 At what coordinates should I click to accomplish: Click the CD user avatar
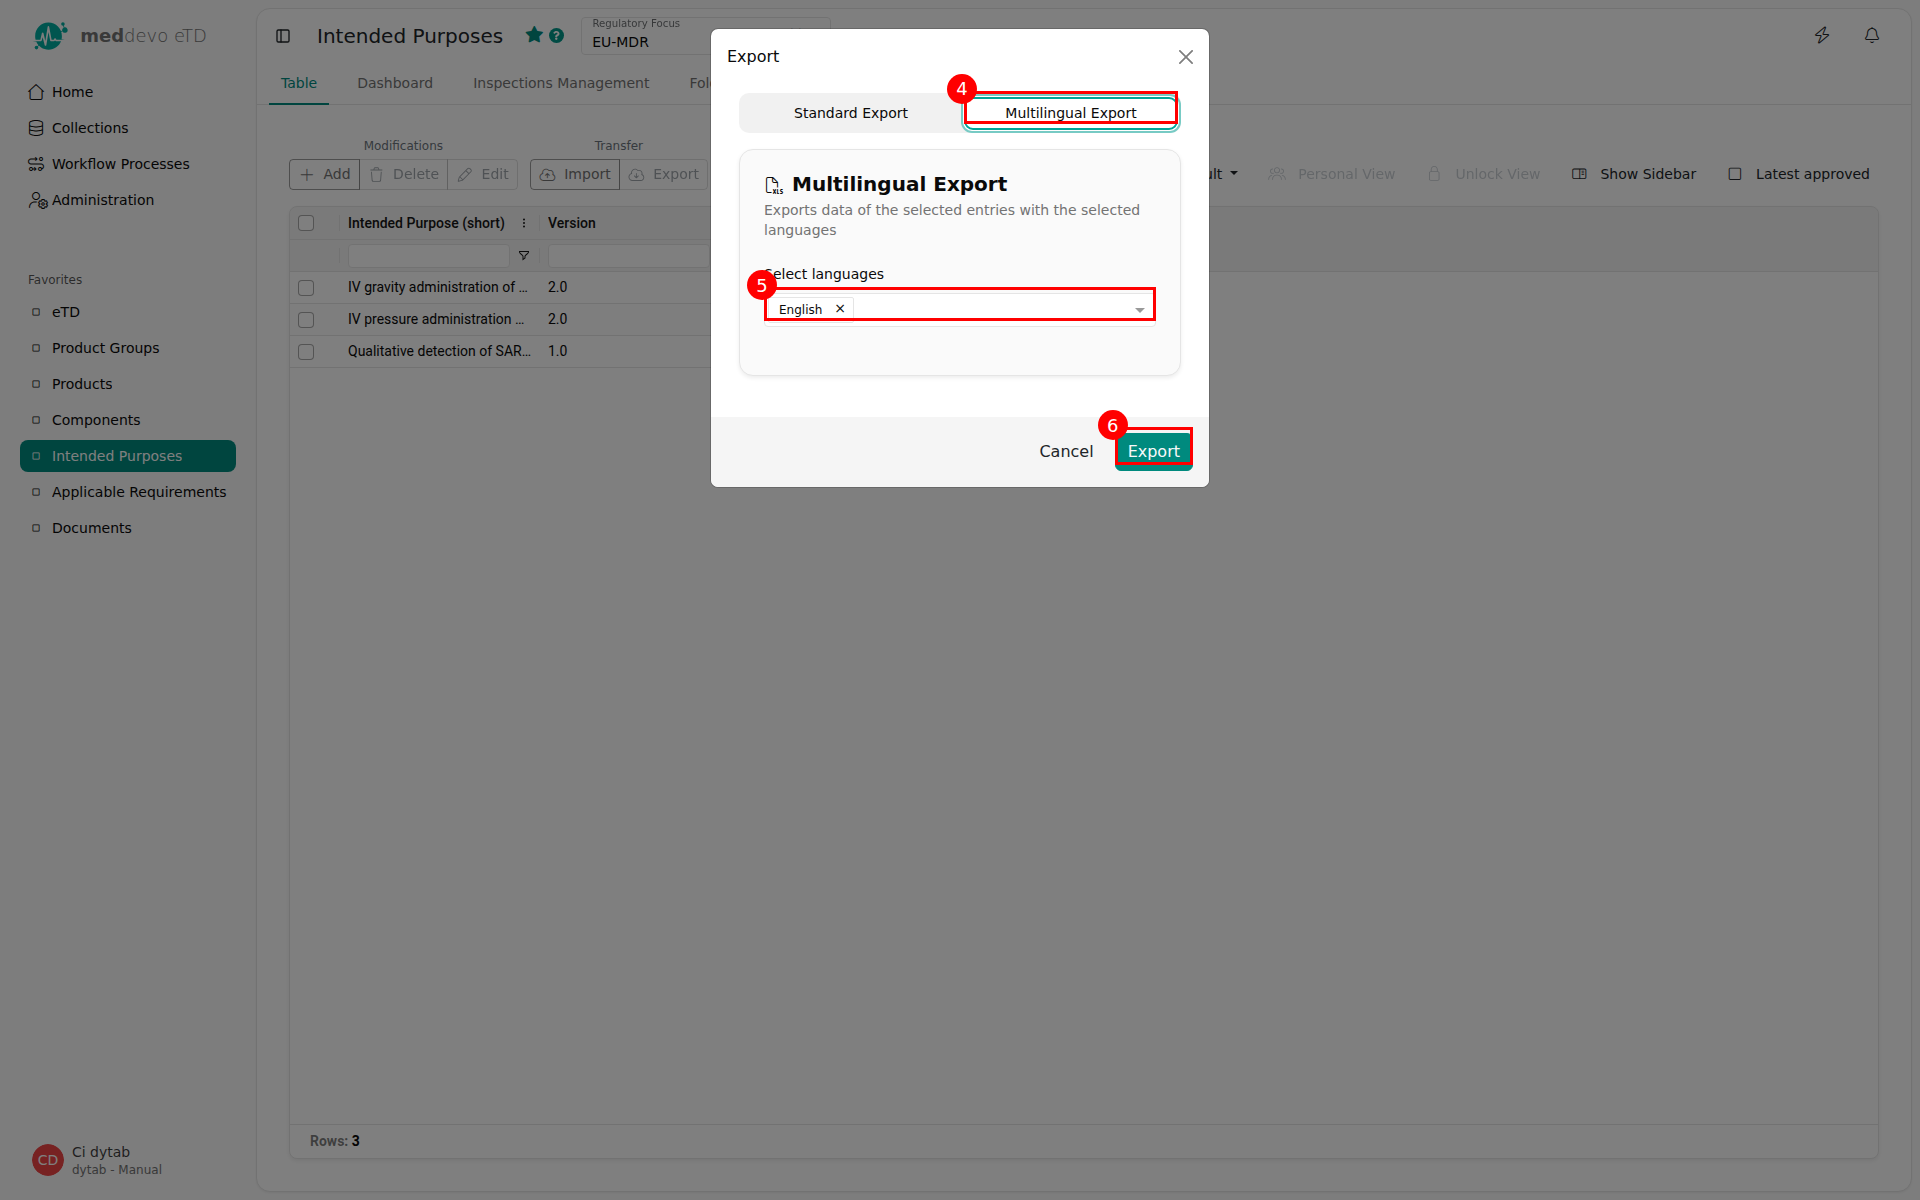[x=47, y=1160]
